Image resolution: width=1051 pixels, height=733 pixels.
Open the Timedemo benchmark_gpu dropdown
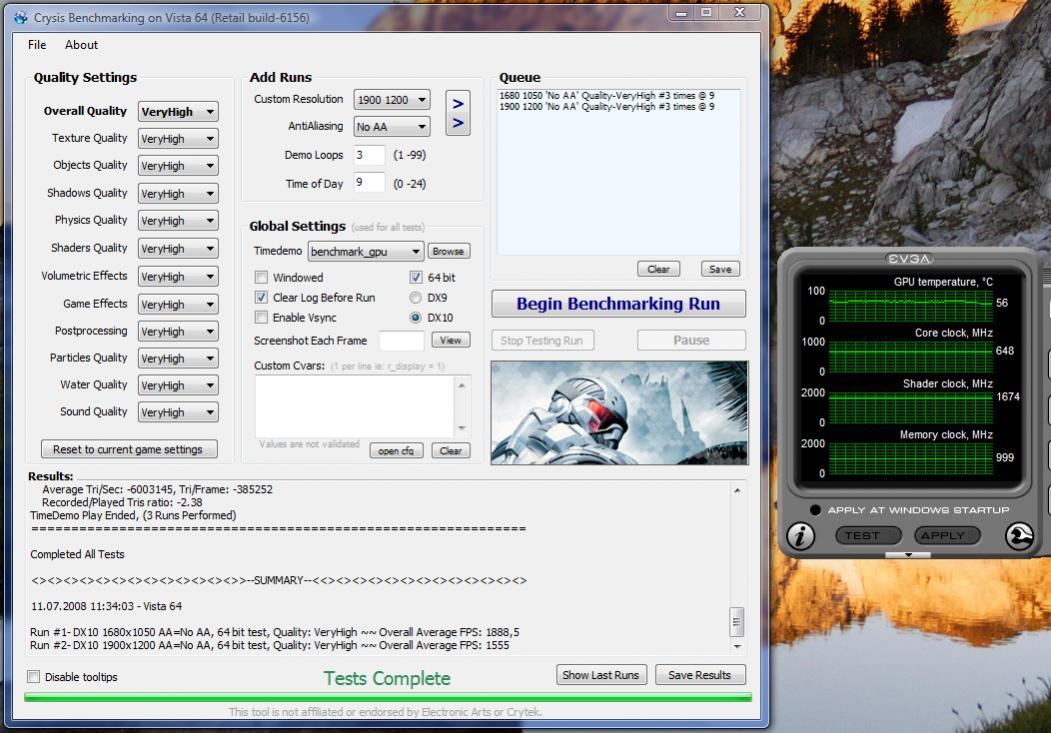[x=366, y=251]
